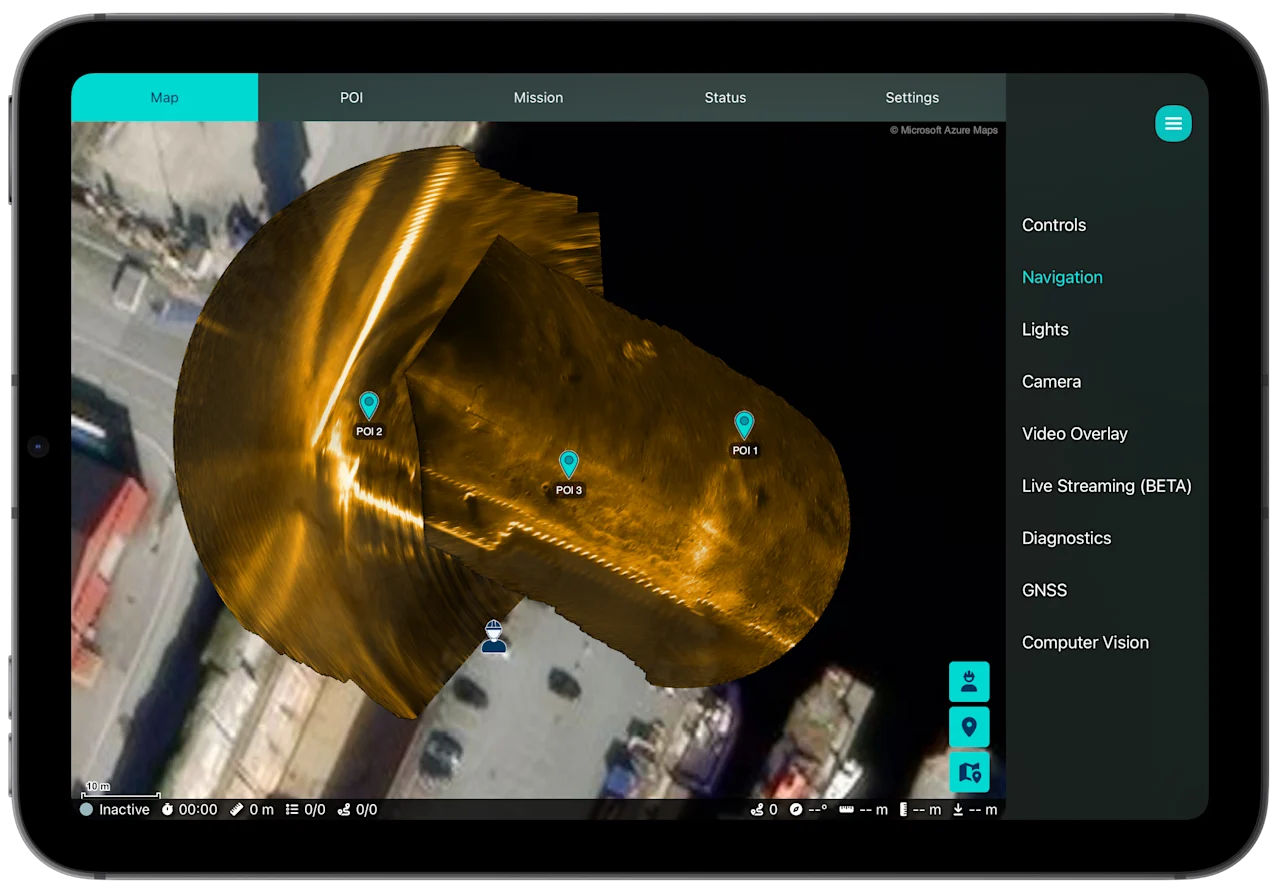Click the operator hard-hat map button
Viewport: 1280px width, 893px height.
(969, 681)
